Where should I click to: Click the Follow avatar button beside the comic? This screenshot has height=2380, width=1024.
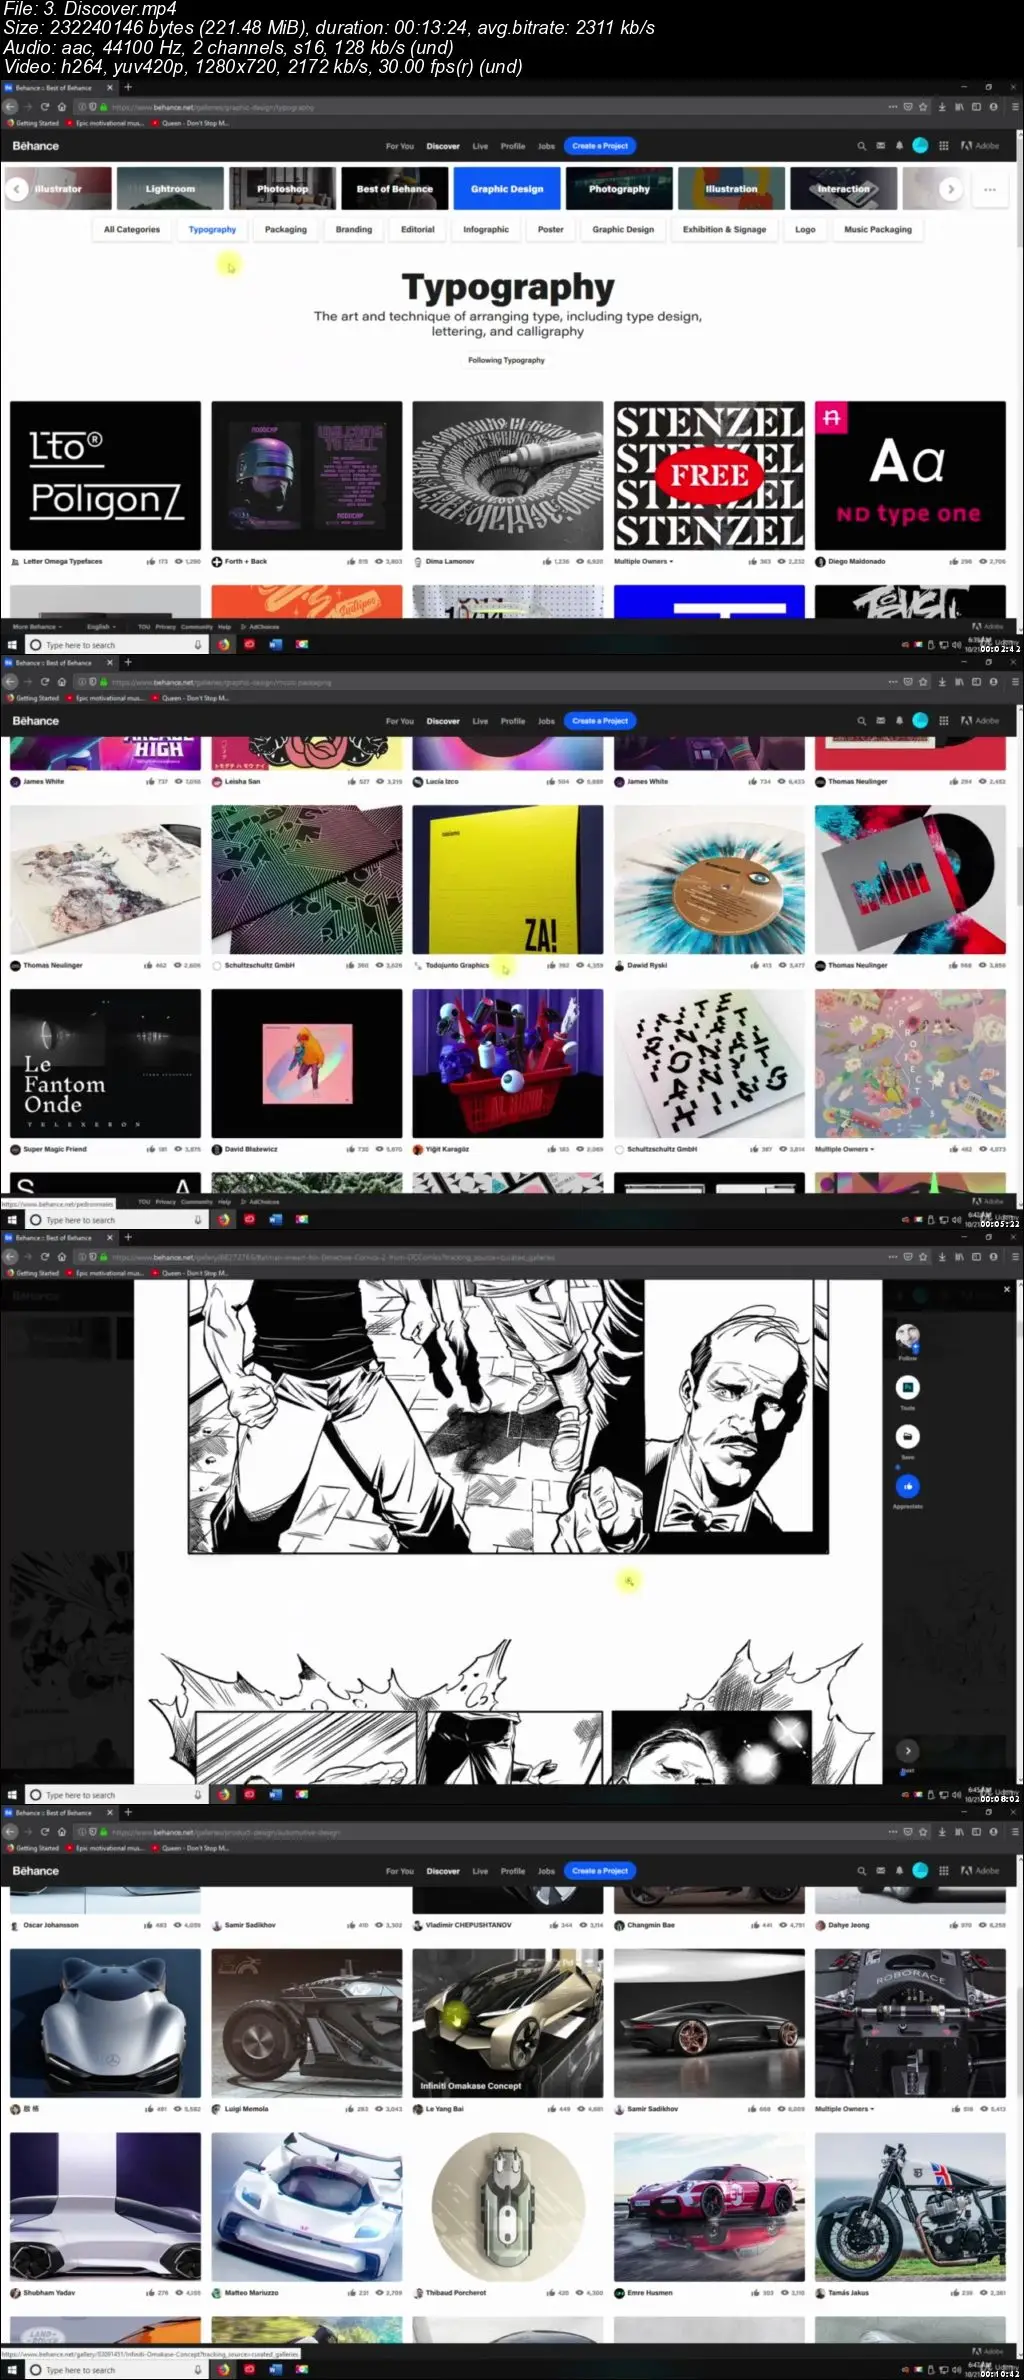(x=907, y=1337)
